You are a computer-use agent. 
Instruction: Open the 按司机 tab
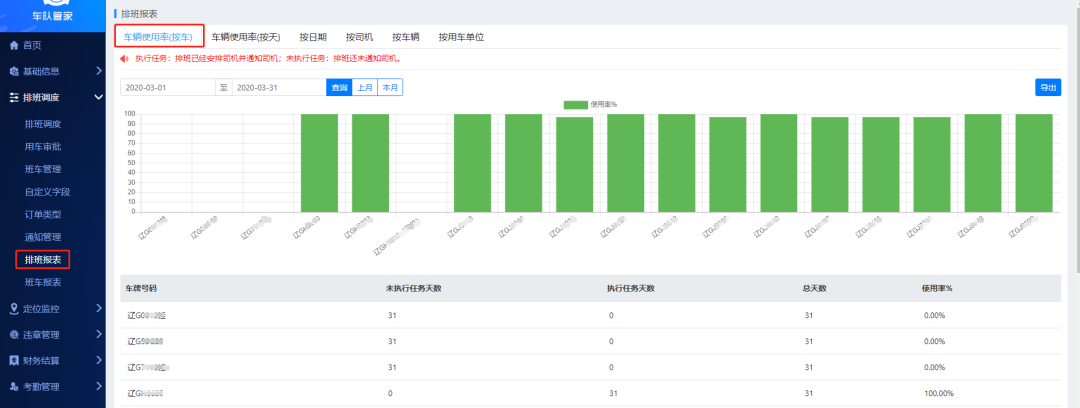coord(361,37)
